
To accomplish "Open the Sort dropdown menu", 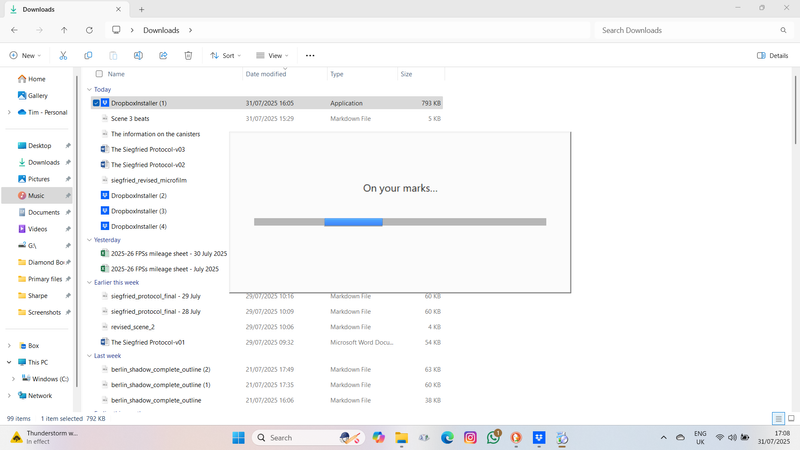I will (x=222, y=56).
